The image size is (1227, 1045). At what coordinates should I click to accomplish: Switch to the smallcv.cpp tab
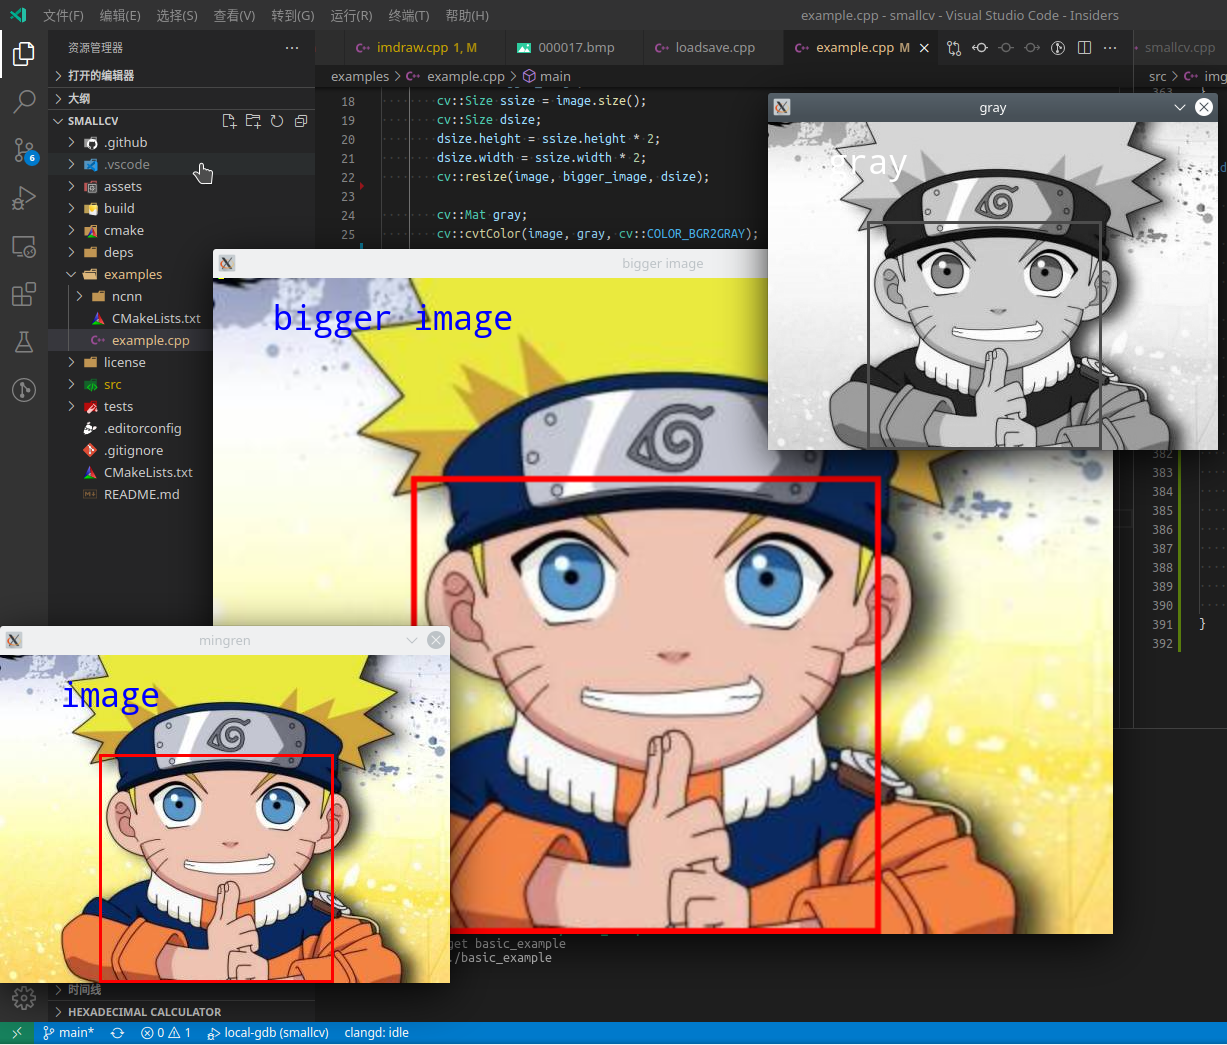point(1180,48)
